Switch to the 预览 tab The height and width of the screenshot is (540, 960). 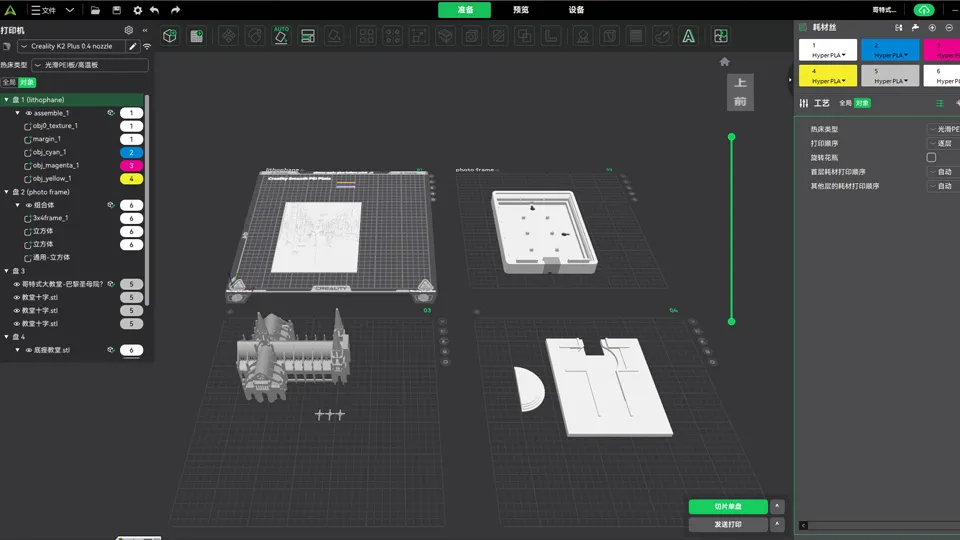coord(520,10)
